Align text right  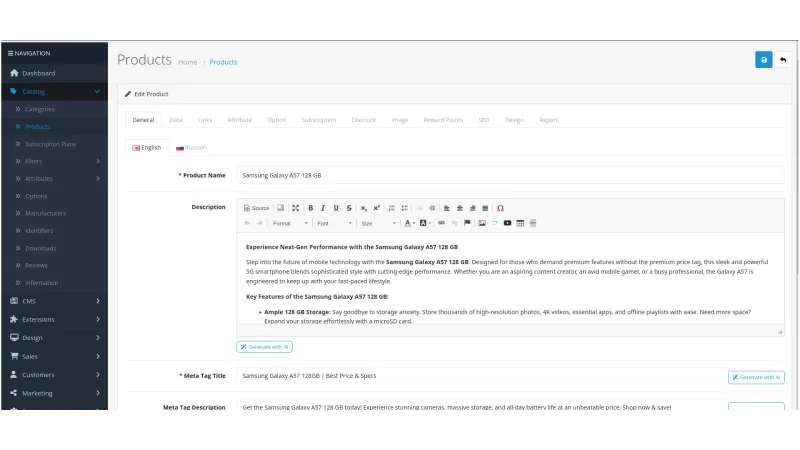(472, 208)
